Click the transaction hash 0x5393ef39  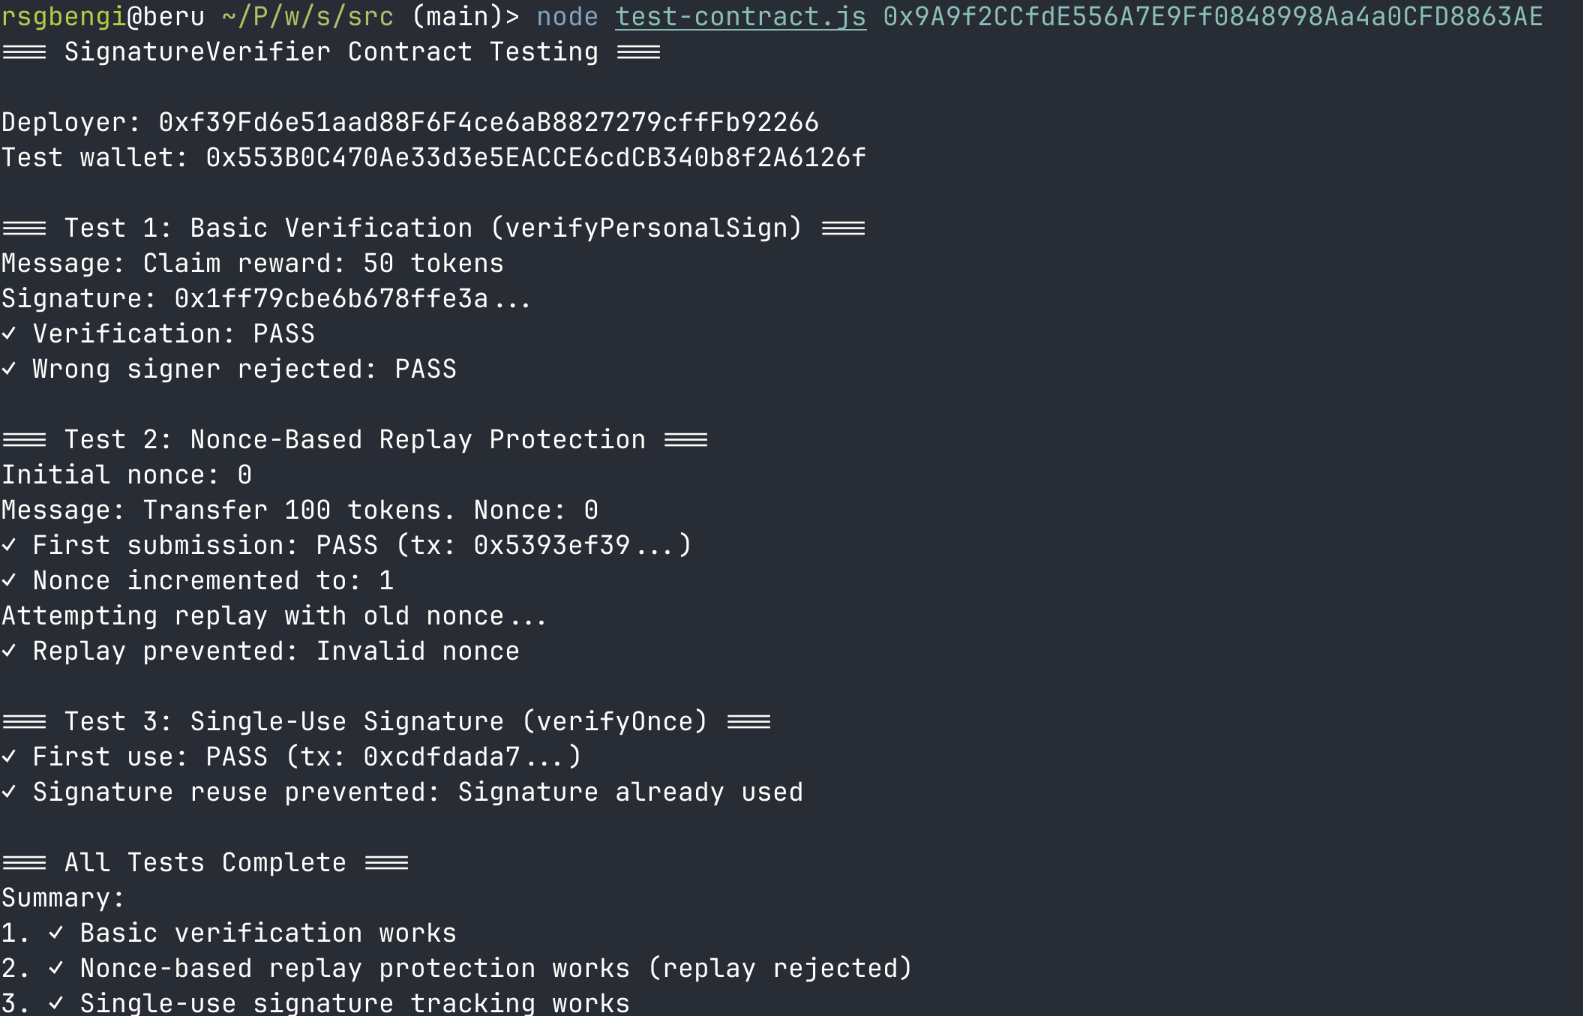pos(552,545)
